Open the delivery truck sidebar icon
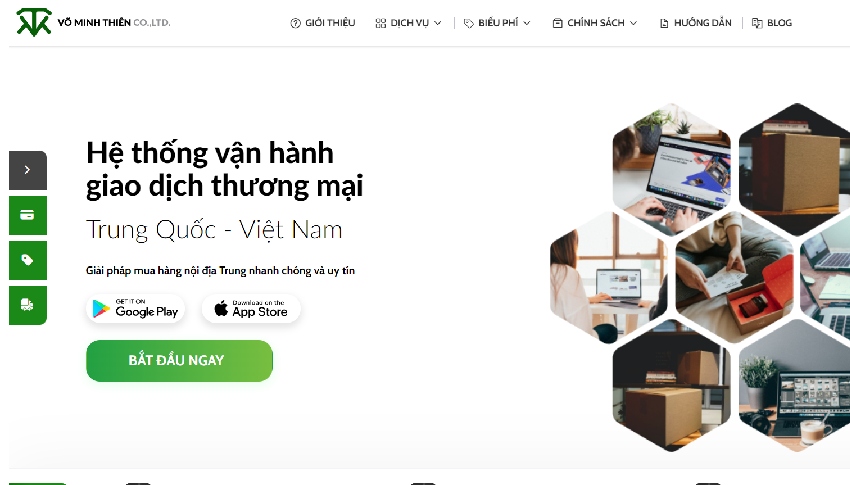This screenshot has height=485, width=850. 28,305
